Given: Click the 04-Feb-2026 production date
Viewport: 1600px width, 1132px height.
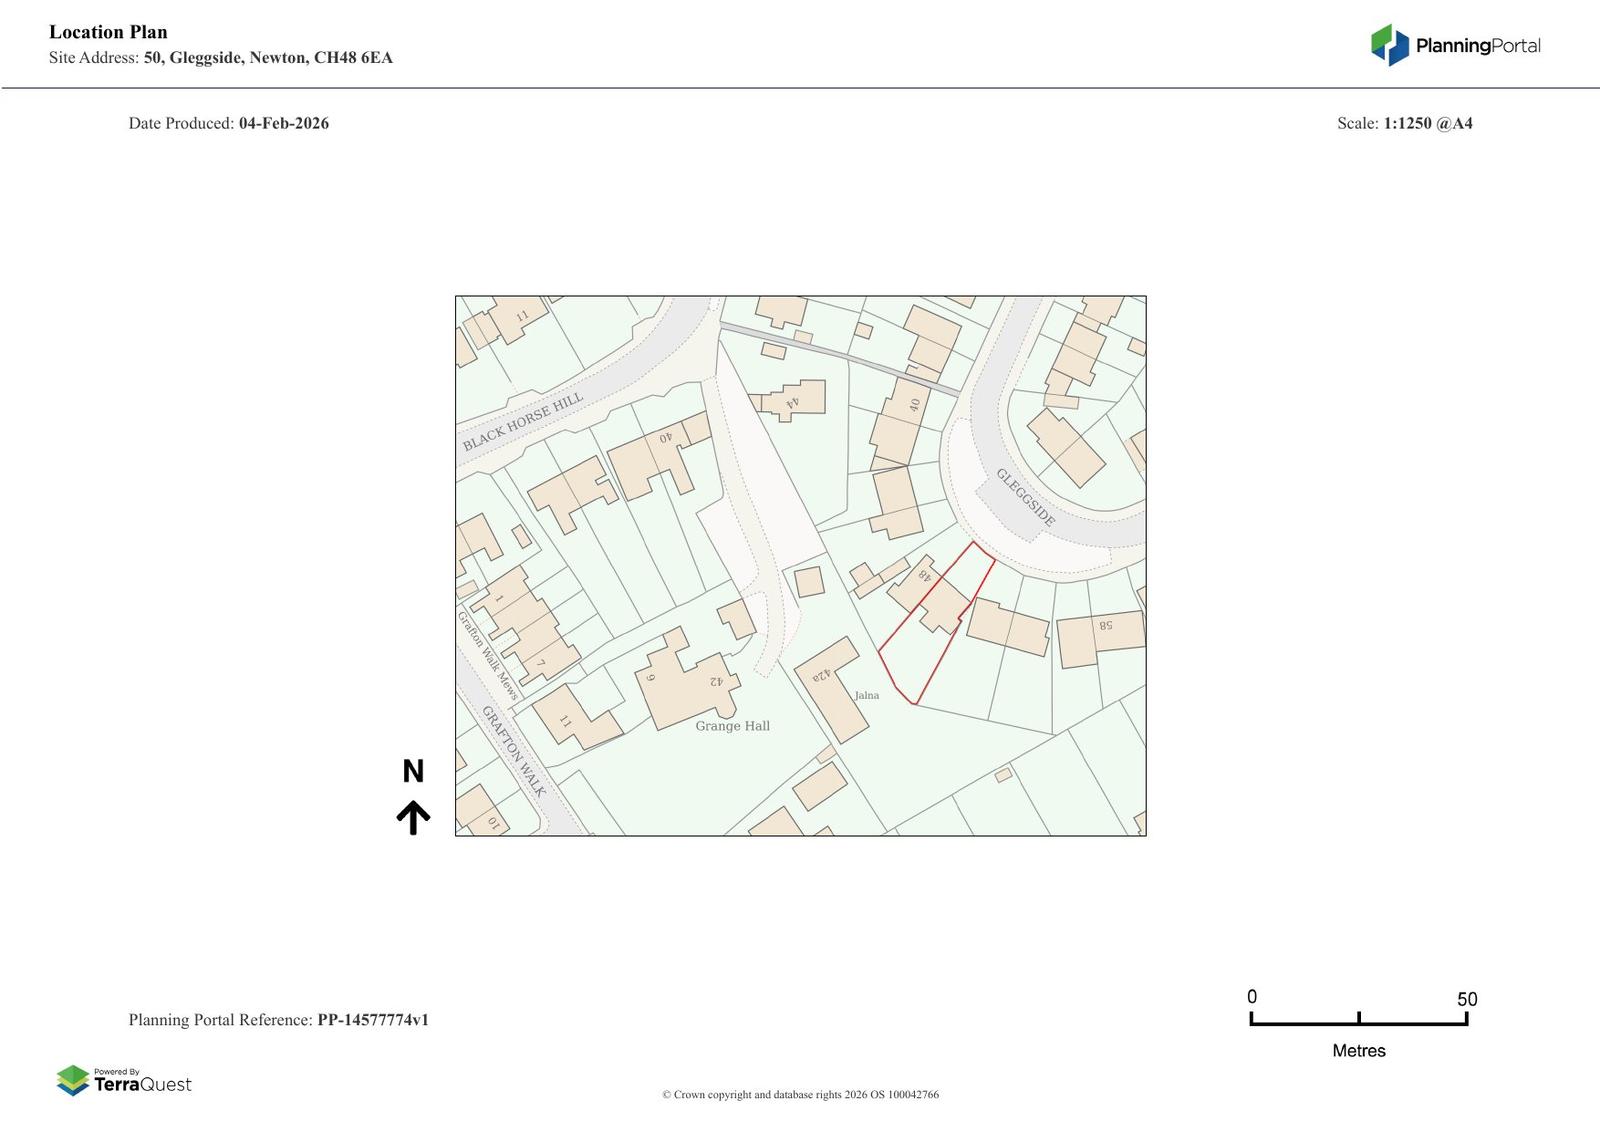Looking at the screenshot, I should [283, 123].
